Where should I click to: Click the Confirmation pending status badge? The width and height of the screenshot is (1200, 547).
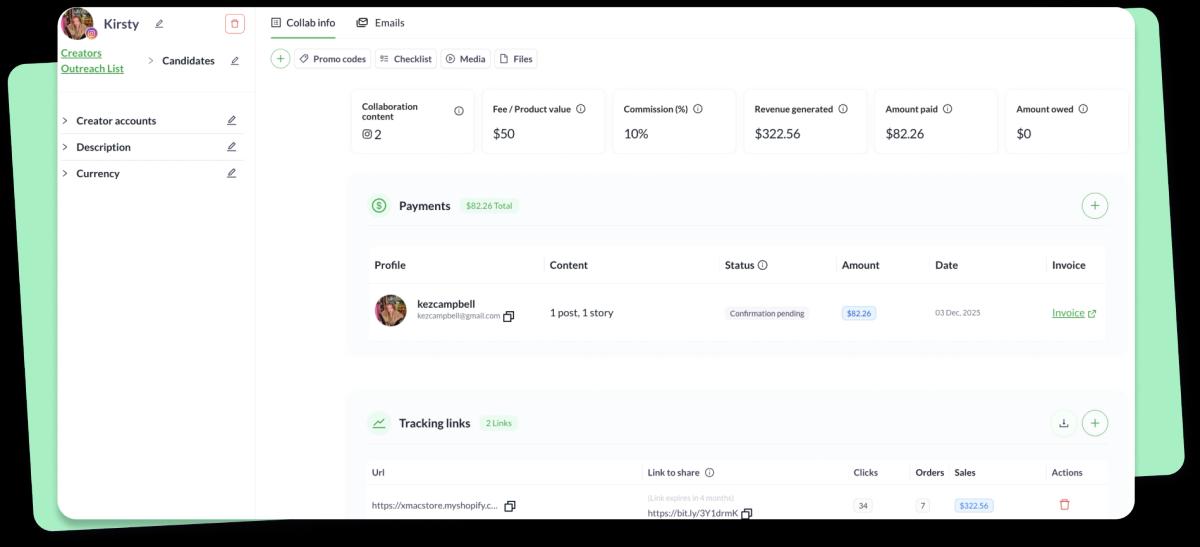[x=767, y=313]
